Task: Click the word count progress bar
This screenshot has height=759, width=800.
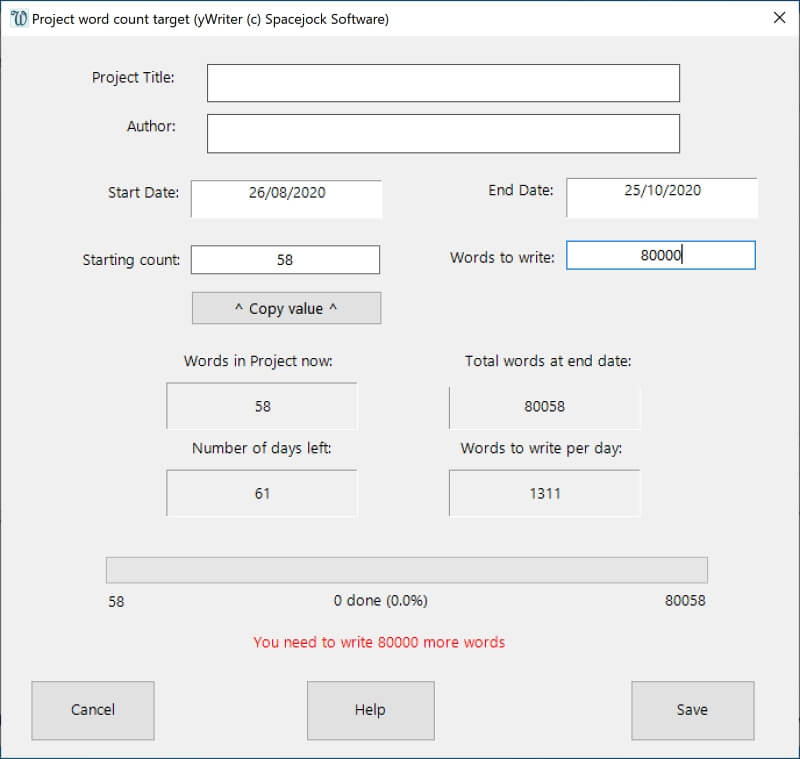Action: pyautogui.click(x=407, y=570)
